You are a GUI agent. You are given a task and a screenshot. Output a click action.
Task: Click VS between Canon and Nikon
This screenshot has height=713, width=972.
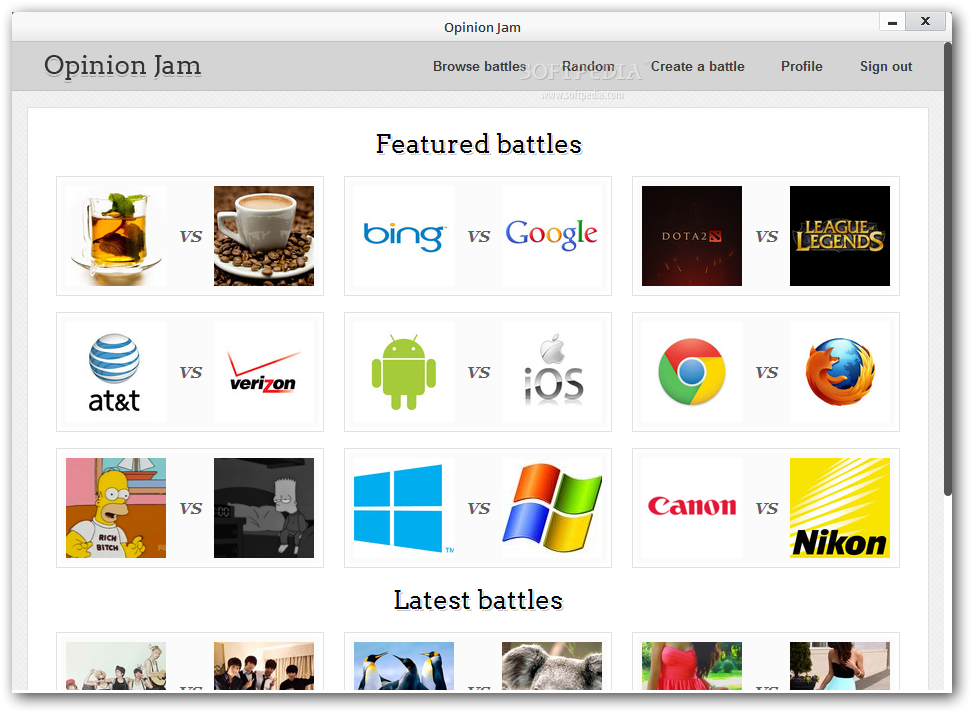[x=766, y=508]
